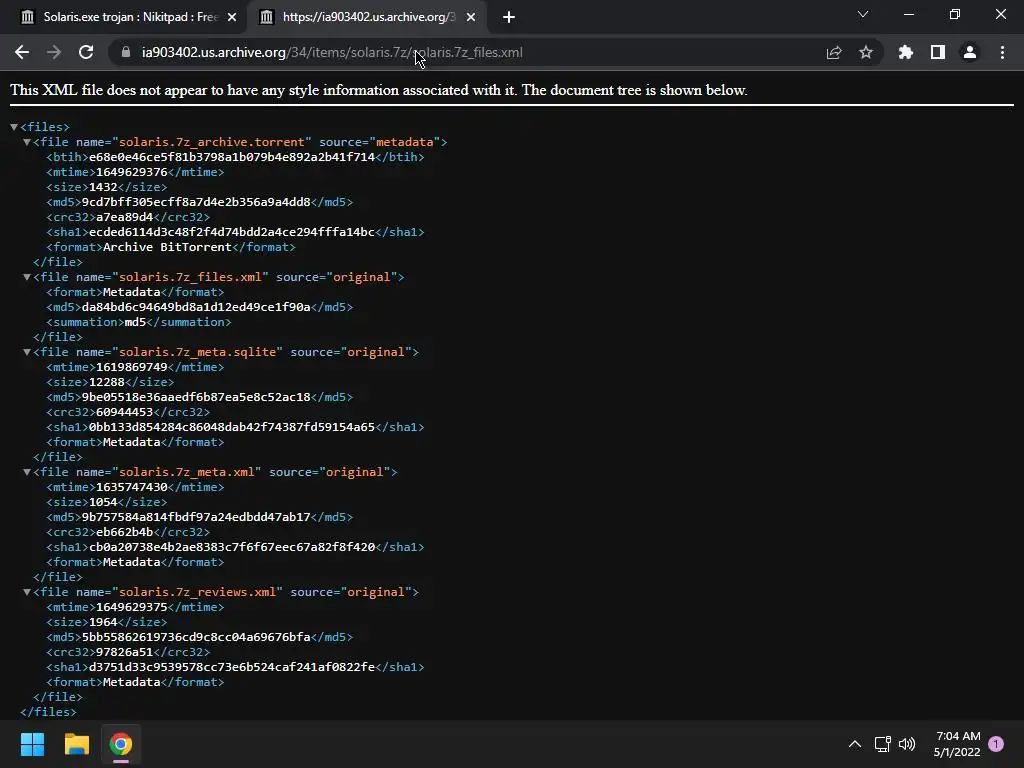Screen dimensions: 1024x768
Task: Bookmark this page with the star
Action: (x=866, y=52)
